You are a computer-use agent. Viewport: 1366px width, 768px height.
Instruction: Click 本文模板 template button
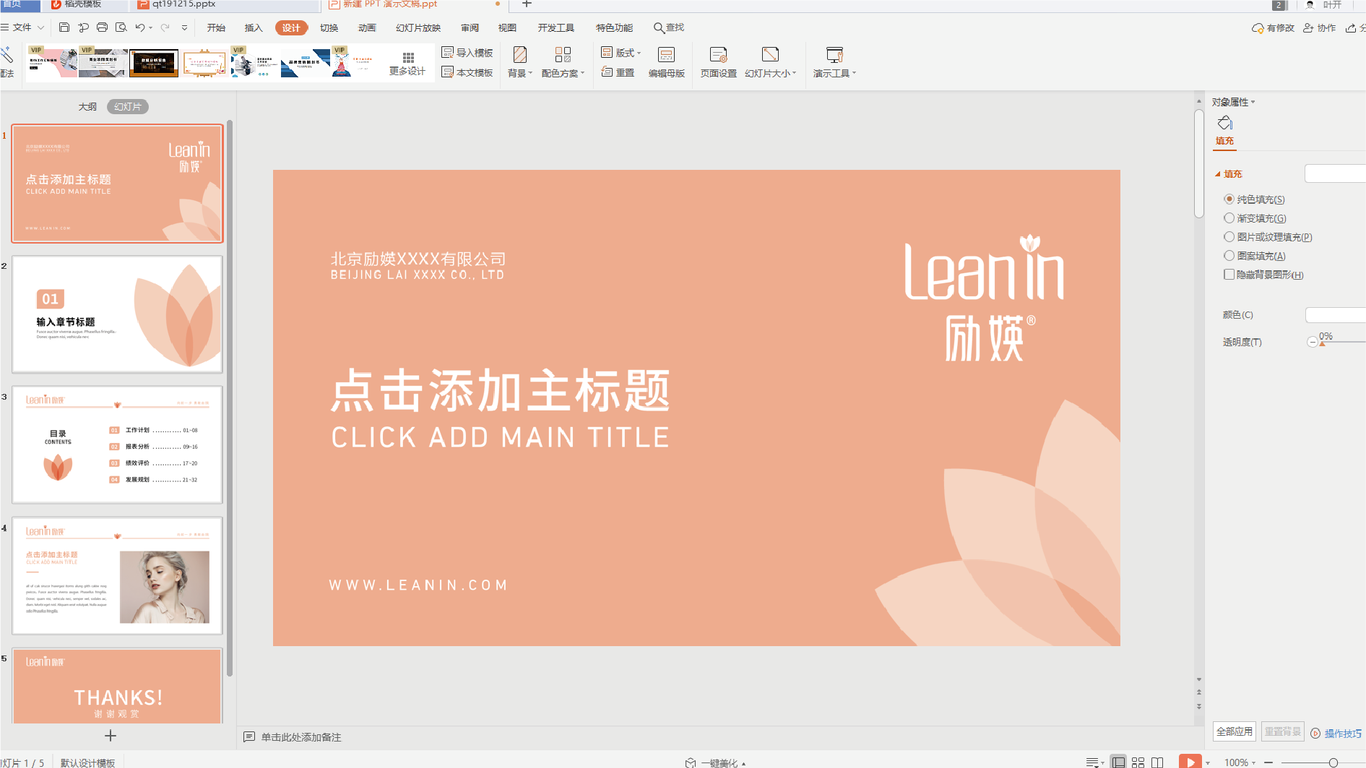[467, 72]
